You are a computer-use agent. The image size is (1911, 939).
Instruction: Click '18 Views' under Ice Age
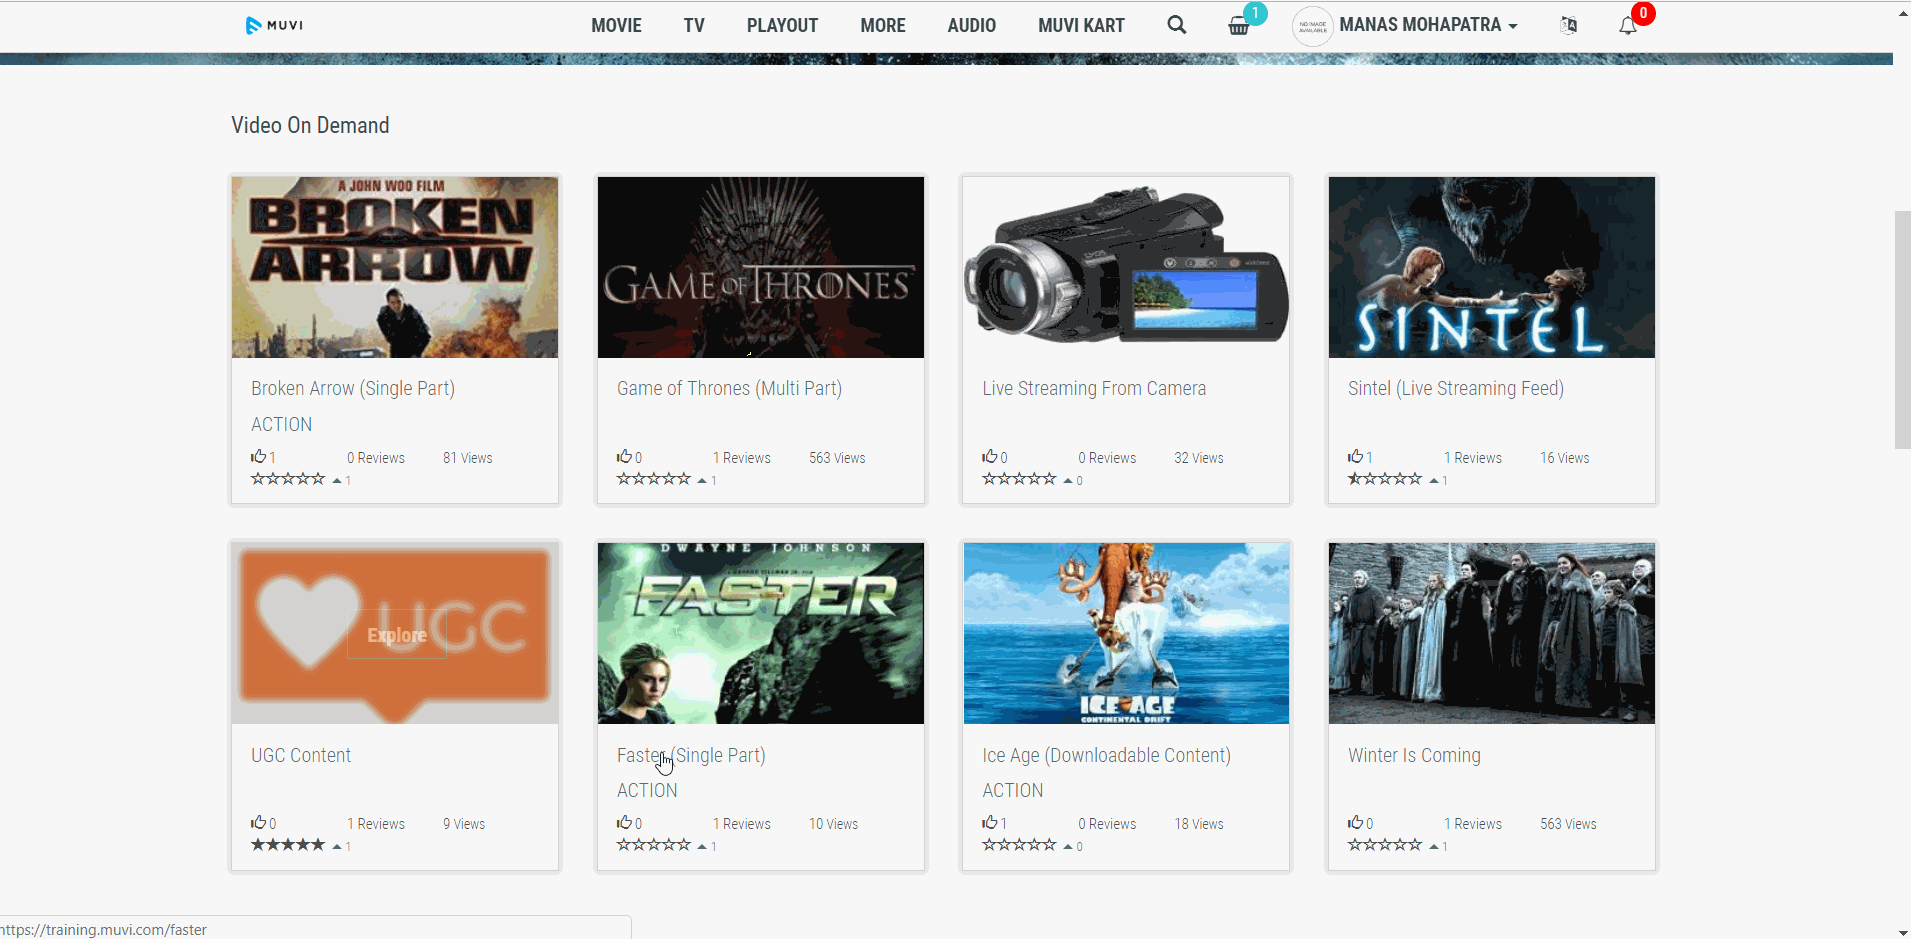point(1199,824)
